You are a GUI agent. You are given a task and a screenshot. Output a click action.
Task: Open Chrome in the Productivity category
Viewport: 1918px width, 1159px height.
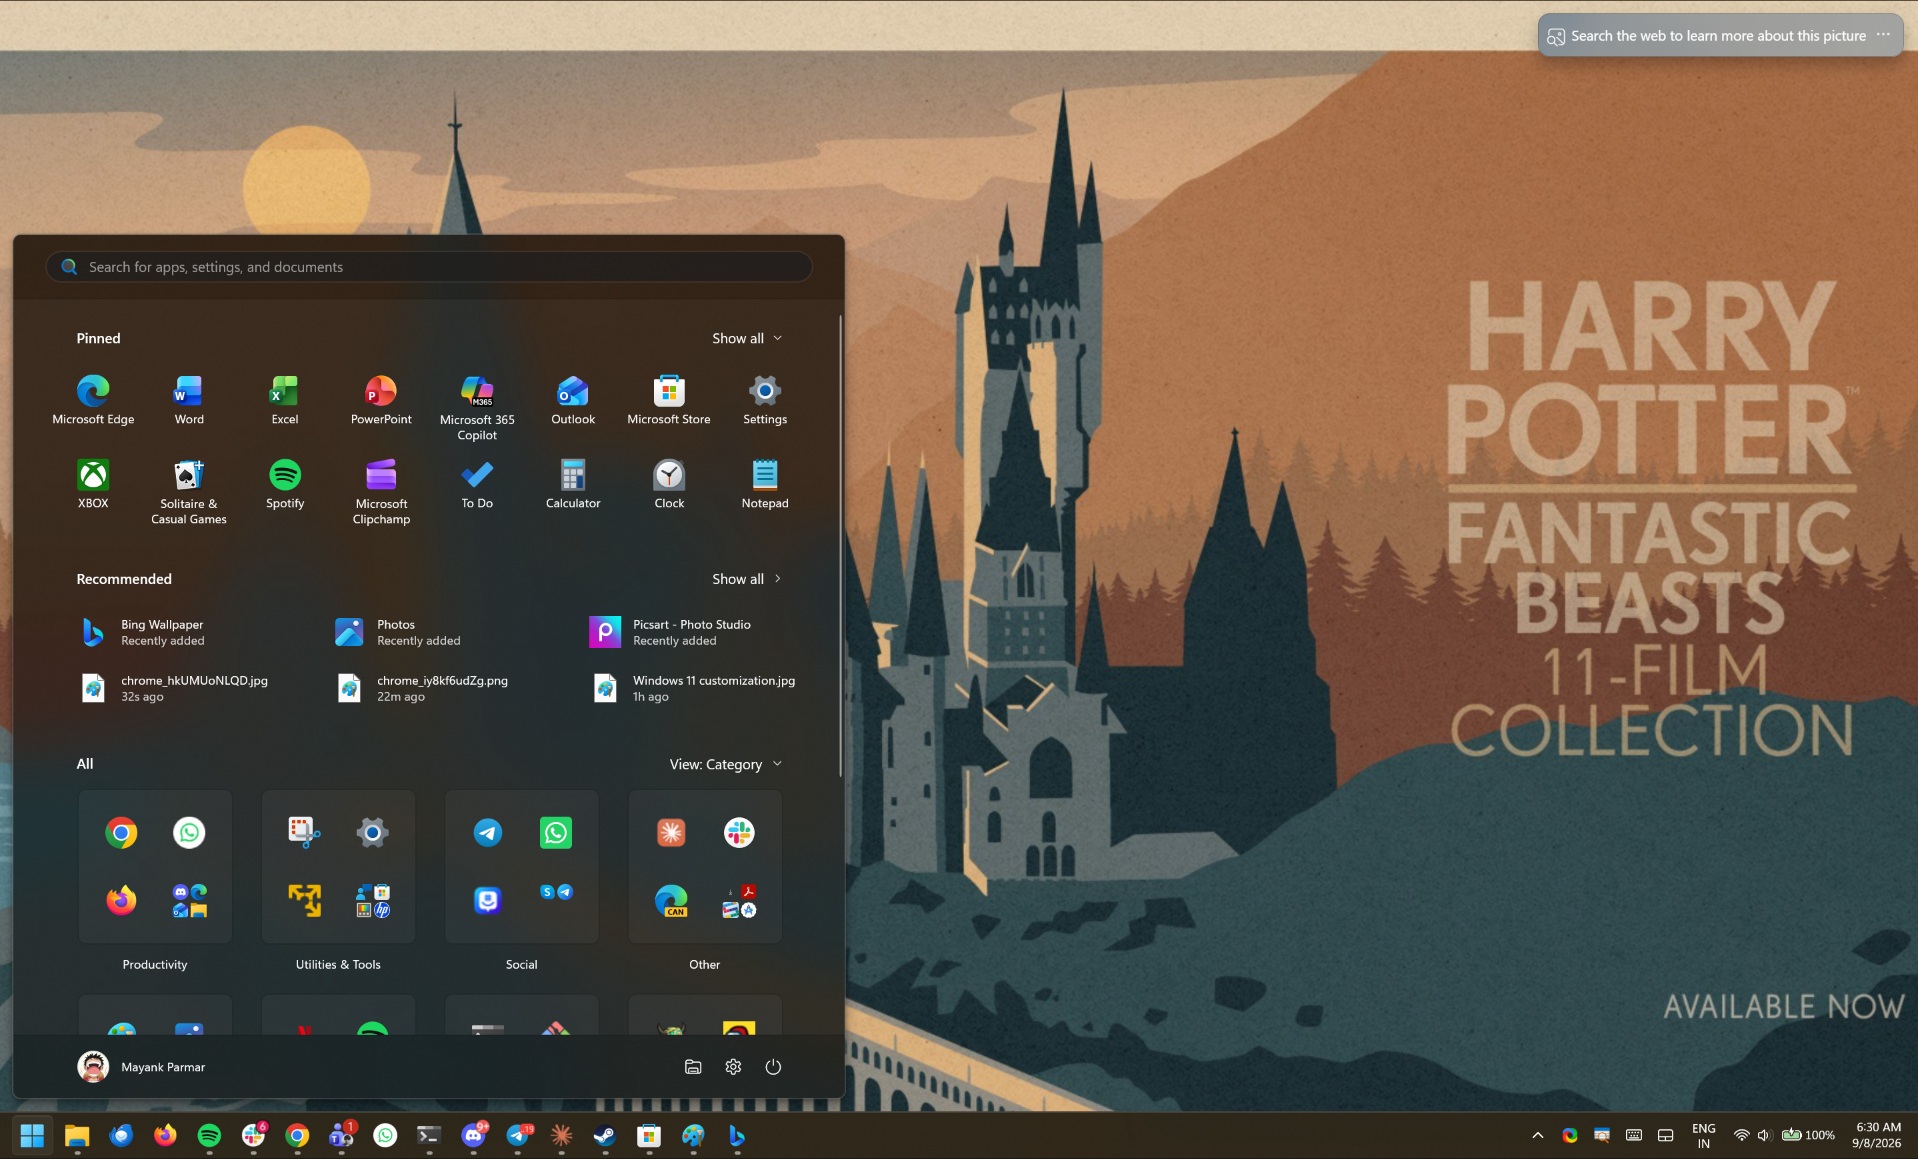tap(121, 833)
